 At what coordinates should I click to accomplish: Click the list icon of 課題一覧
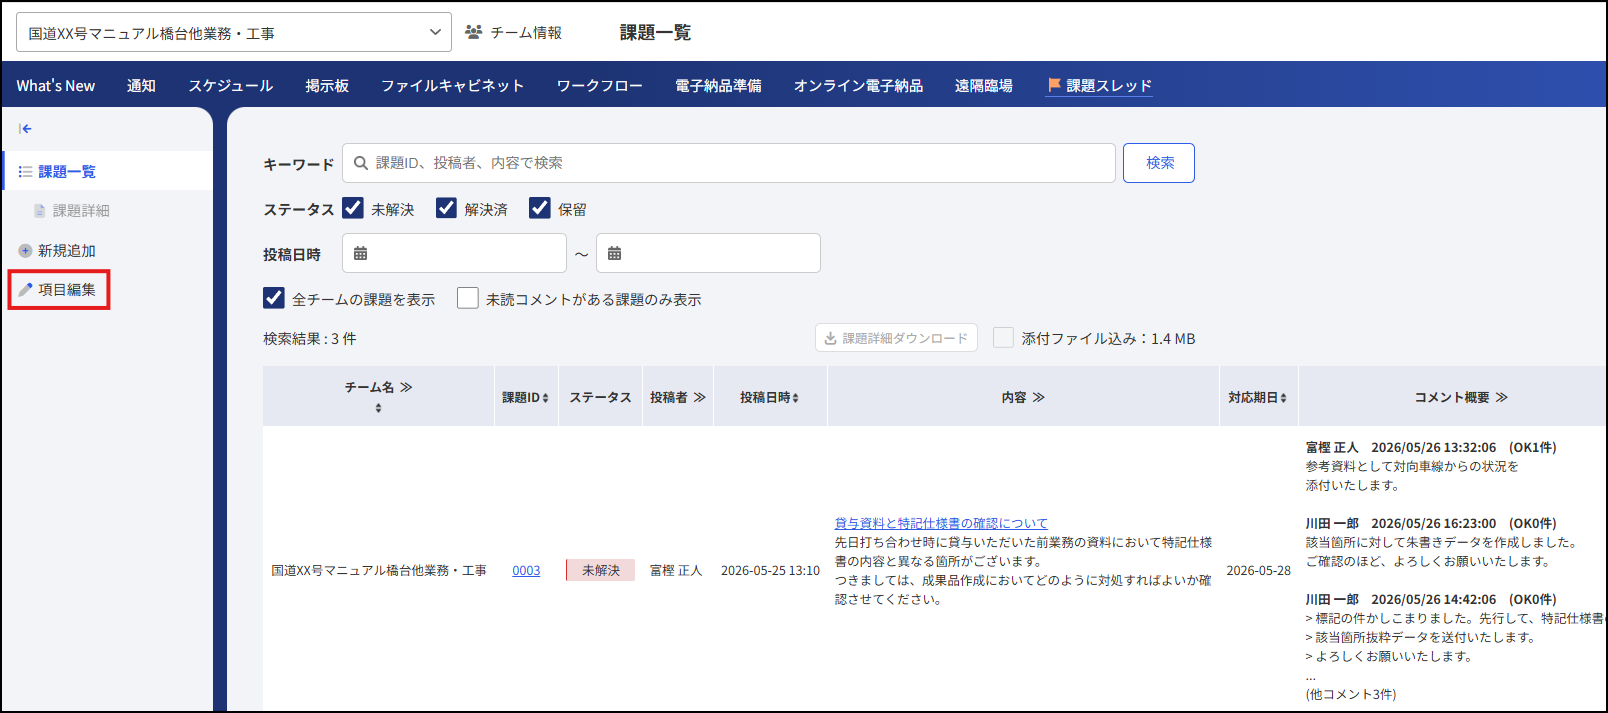(x=25, y=172)
